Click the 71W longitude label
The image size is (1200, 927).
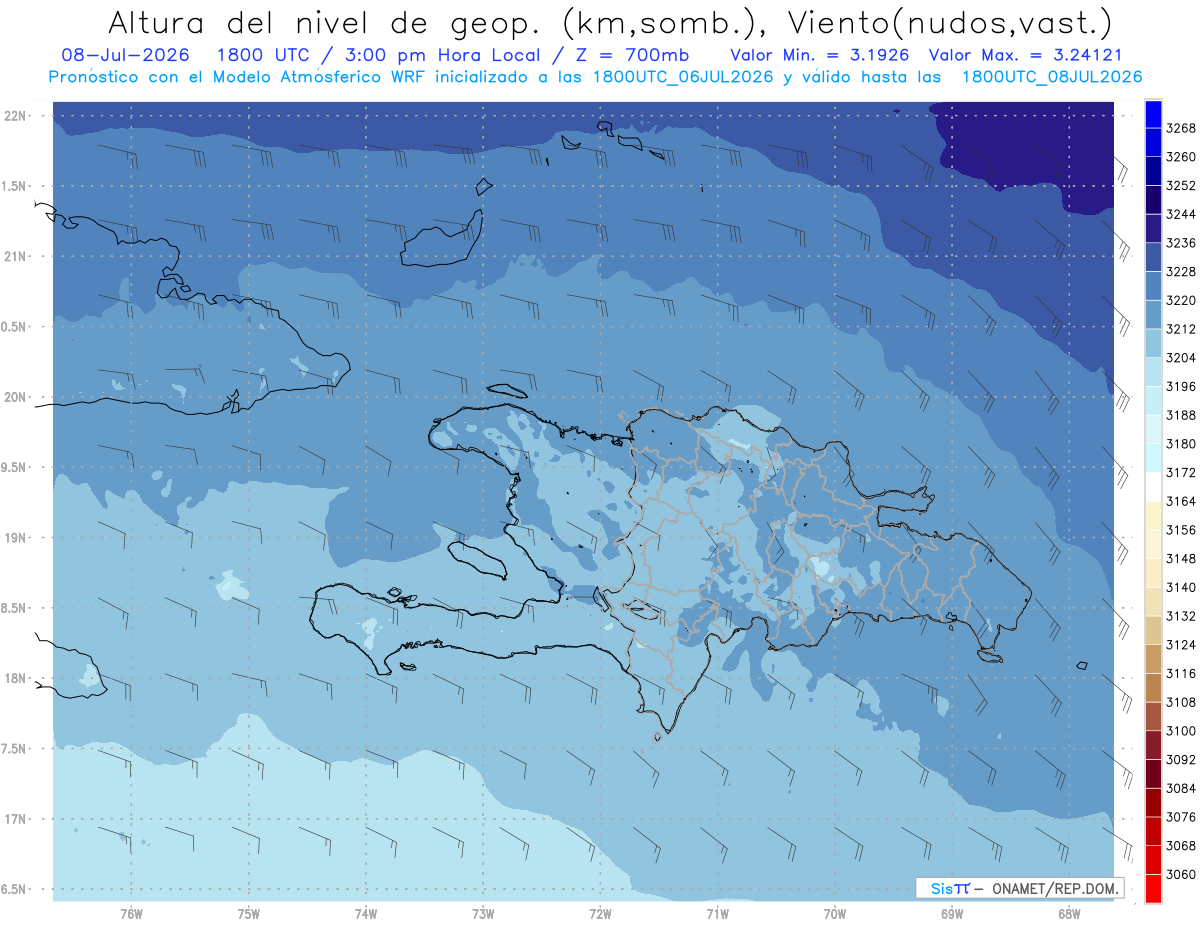[x=717, y=913]
